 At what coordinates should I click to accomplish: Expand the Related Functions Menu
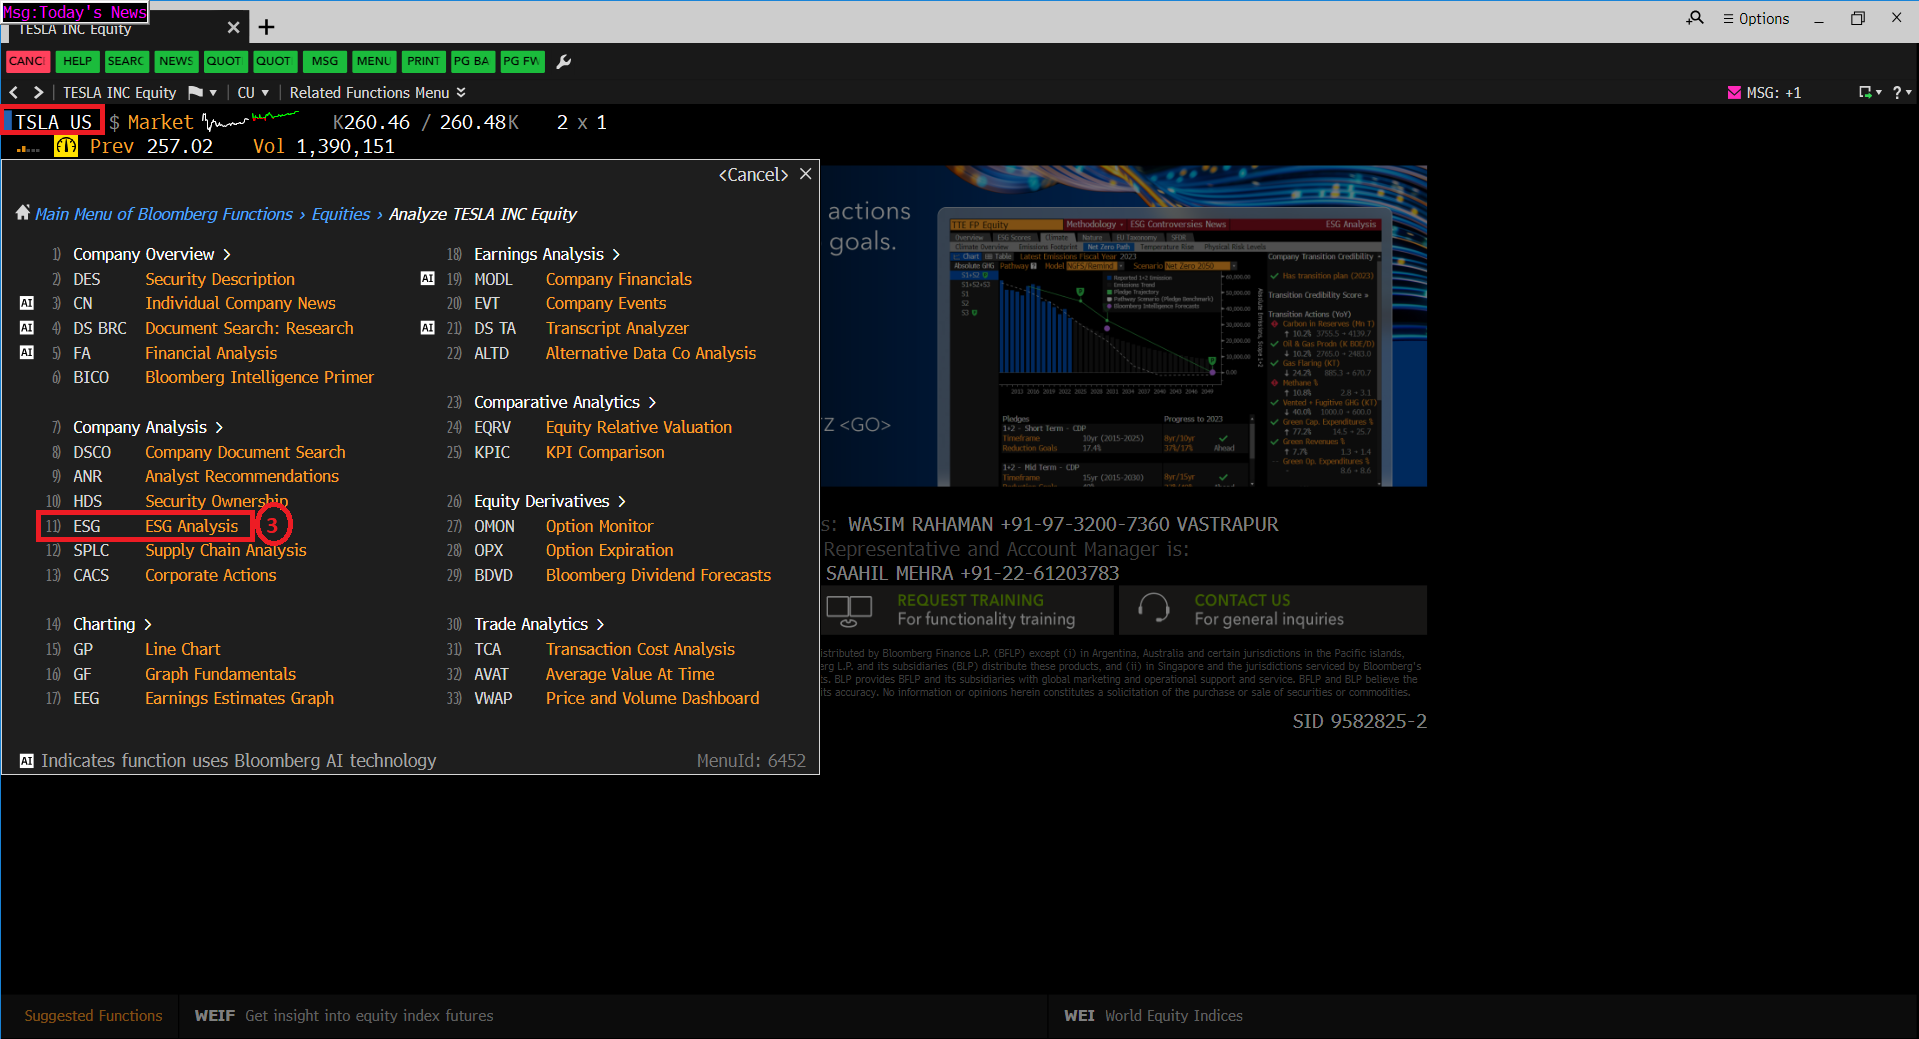(x=378, y=92)
